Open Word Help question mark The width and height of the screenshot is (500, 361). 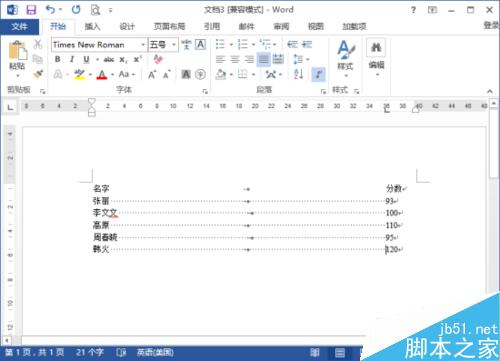click(413, 10)
